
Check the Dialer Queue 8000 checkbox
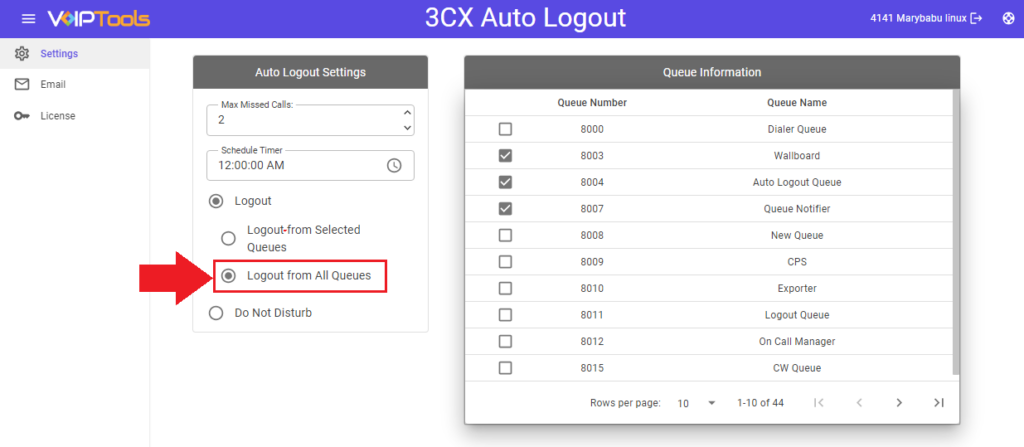[505, 129]
